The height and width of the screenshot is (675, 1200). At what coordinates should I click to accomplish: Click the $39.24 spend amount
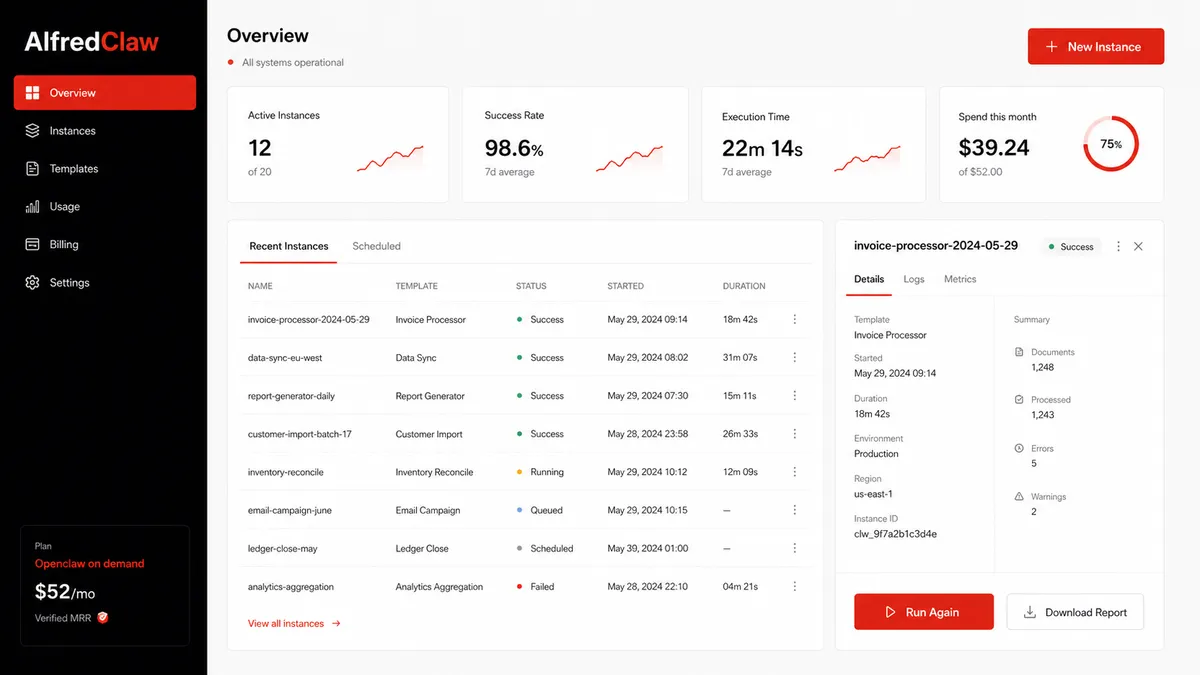tap(994, 148)
